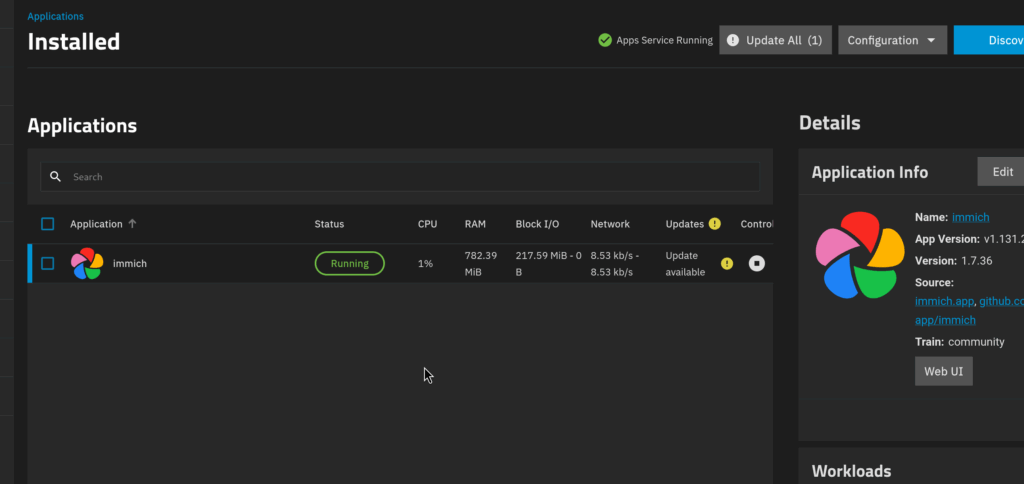Focus the applications Search field
Viewport: 1024px width, 484px height.
coord(400,177)
